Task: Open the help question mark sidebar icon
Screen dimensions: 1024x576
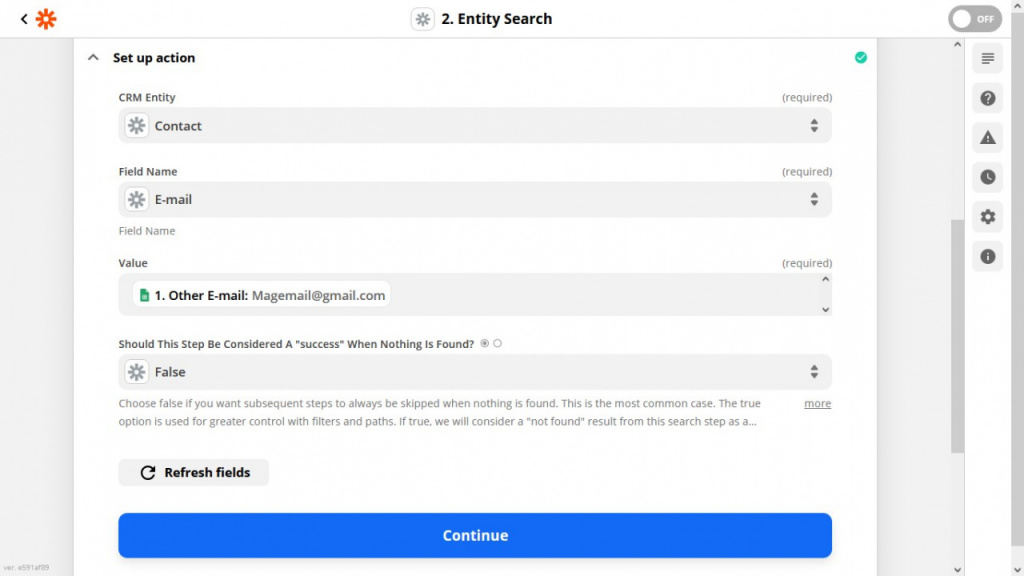Action: point(987,98)
